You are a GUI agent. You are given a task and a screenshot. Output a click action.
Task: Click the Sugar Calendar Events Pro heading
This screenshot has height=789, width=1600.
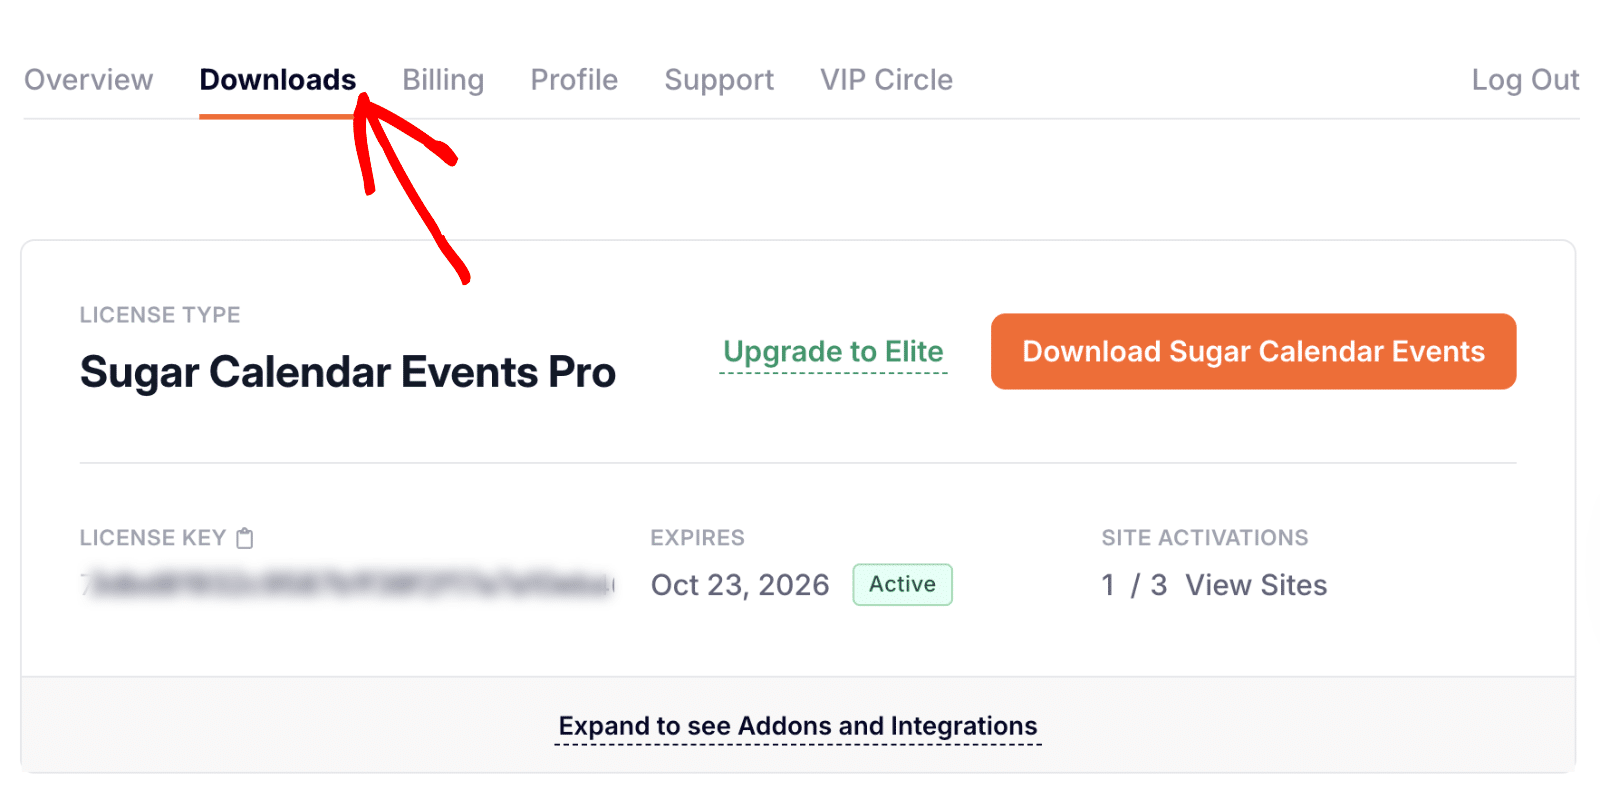[x=348, y=372]
